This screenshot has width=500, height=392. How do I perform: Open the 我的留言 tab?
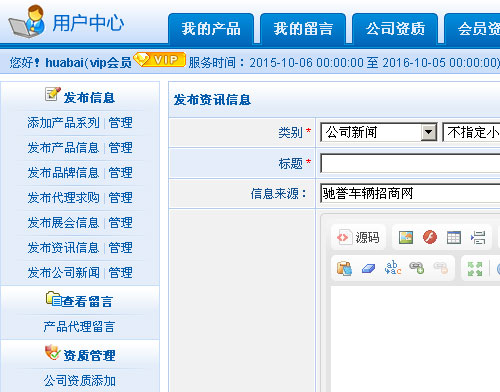click(303, 28)
